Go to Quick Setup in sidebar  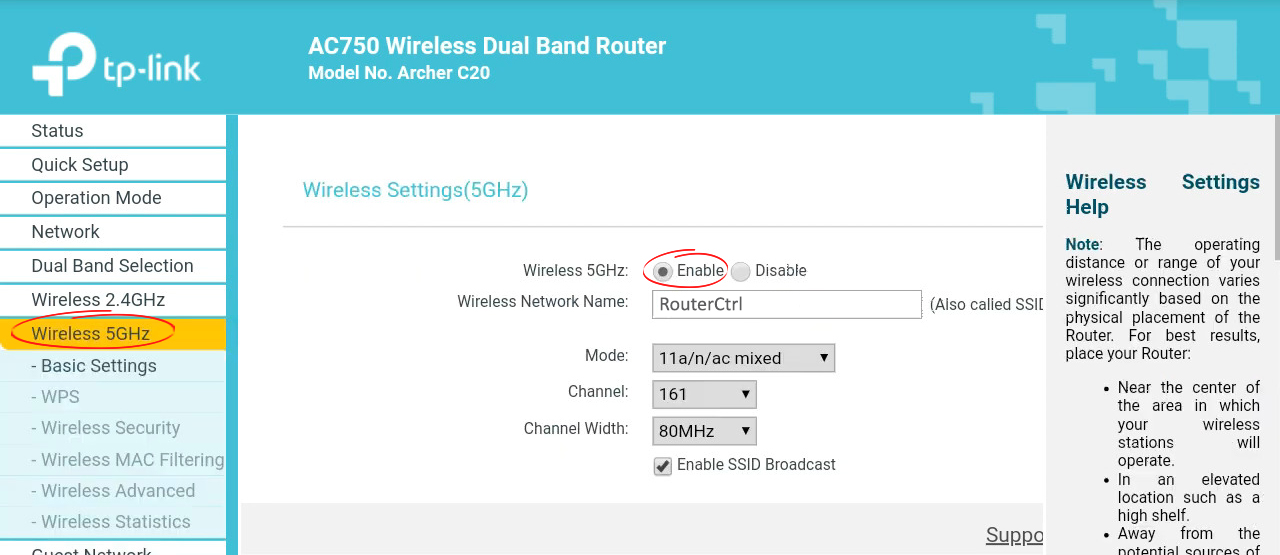[80, 165]
